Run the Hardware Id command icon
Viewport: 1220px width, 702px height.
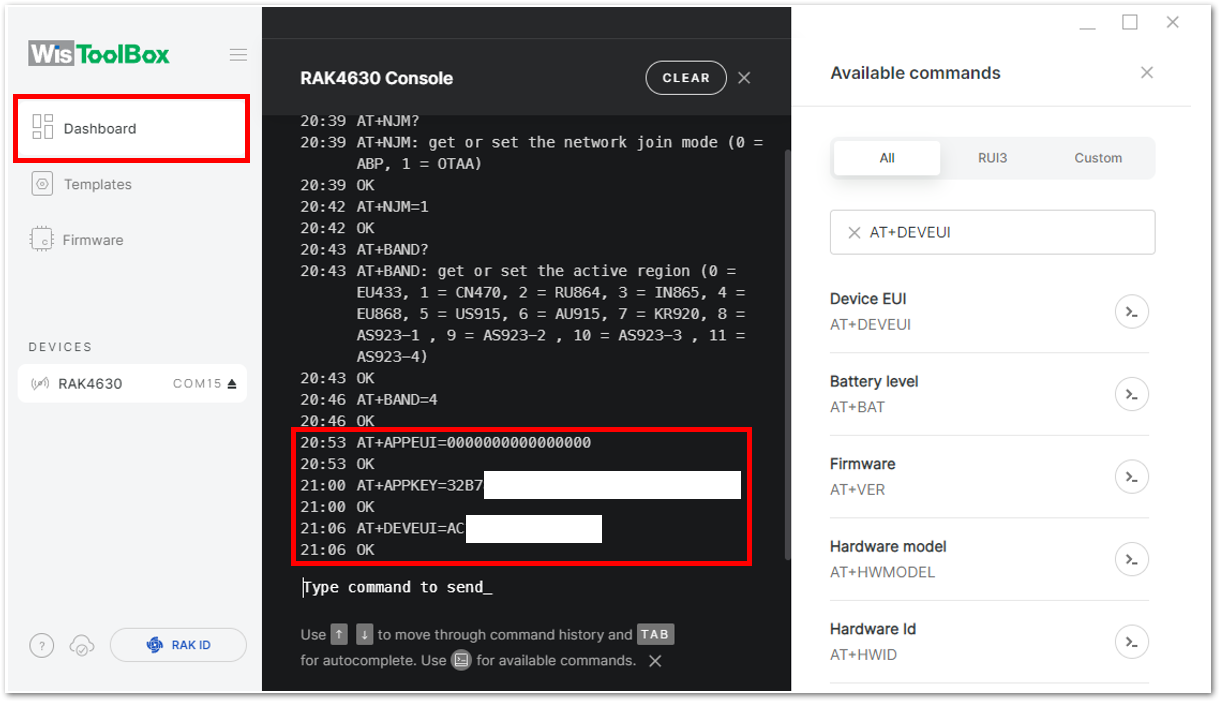1131,641
